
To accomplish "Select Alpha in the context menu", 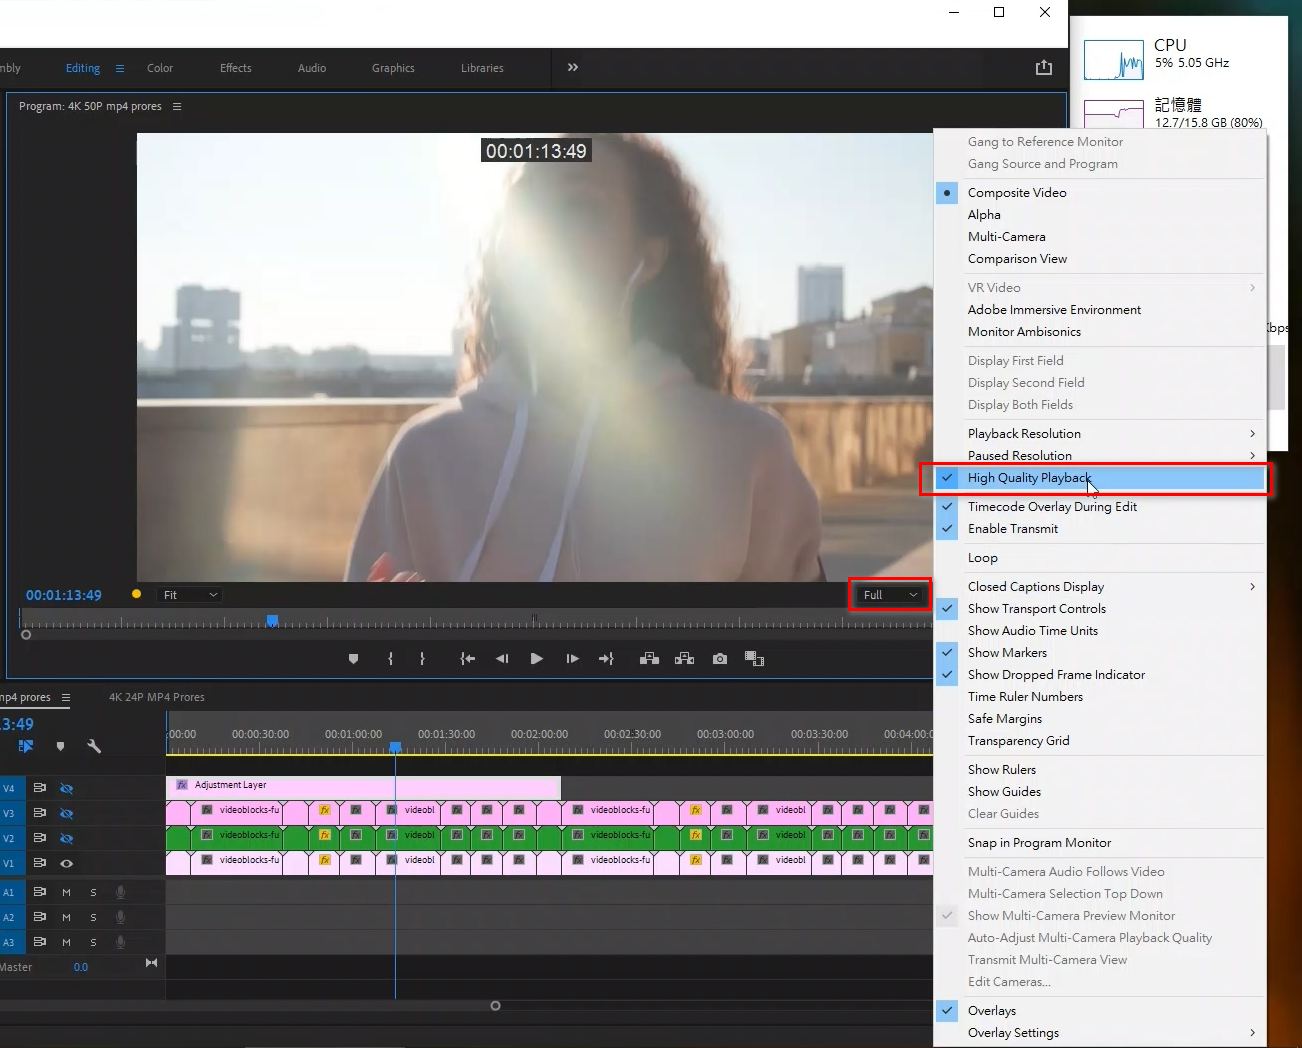I will tap(1100, 215).
